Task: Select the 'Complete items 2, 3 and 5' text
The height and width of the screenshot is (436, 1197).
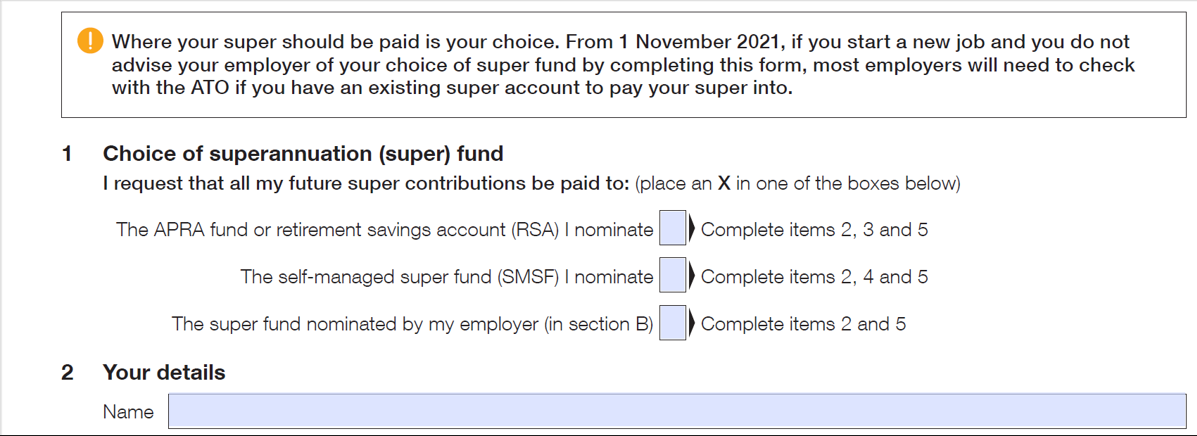Action: (814, 229)
